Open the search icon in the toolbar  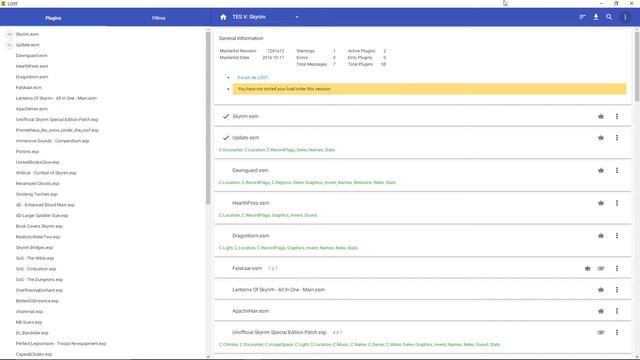(x=609, y=17)
